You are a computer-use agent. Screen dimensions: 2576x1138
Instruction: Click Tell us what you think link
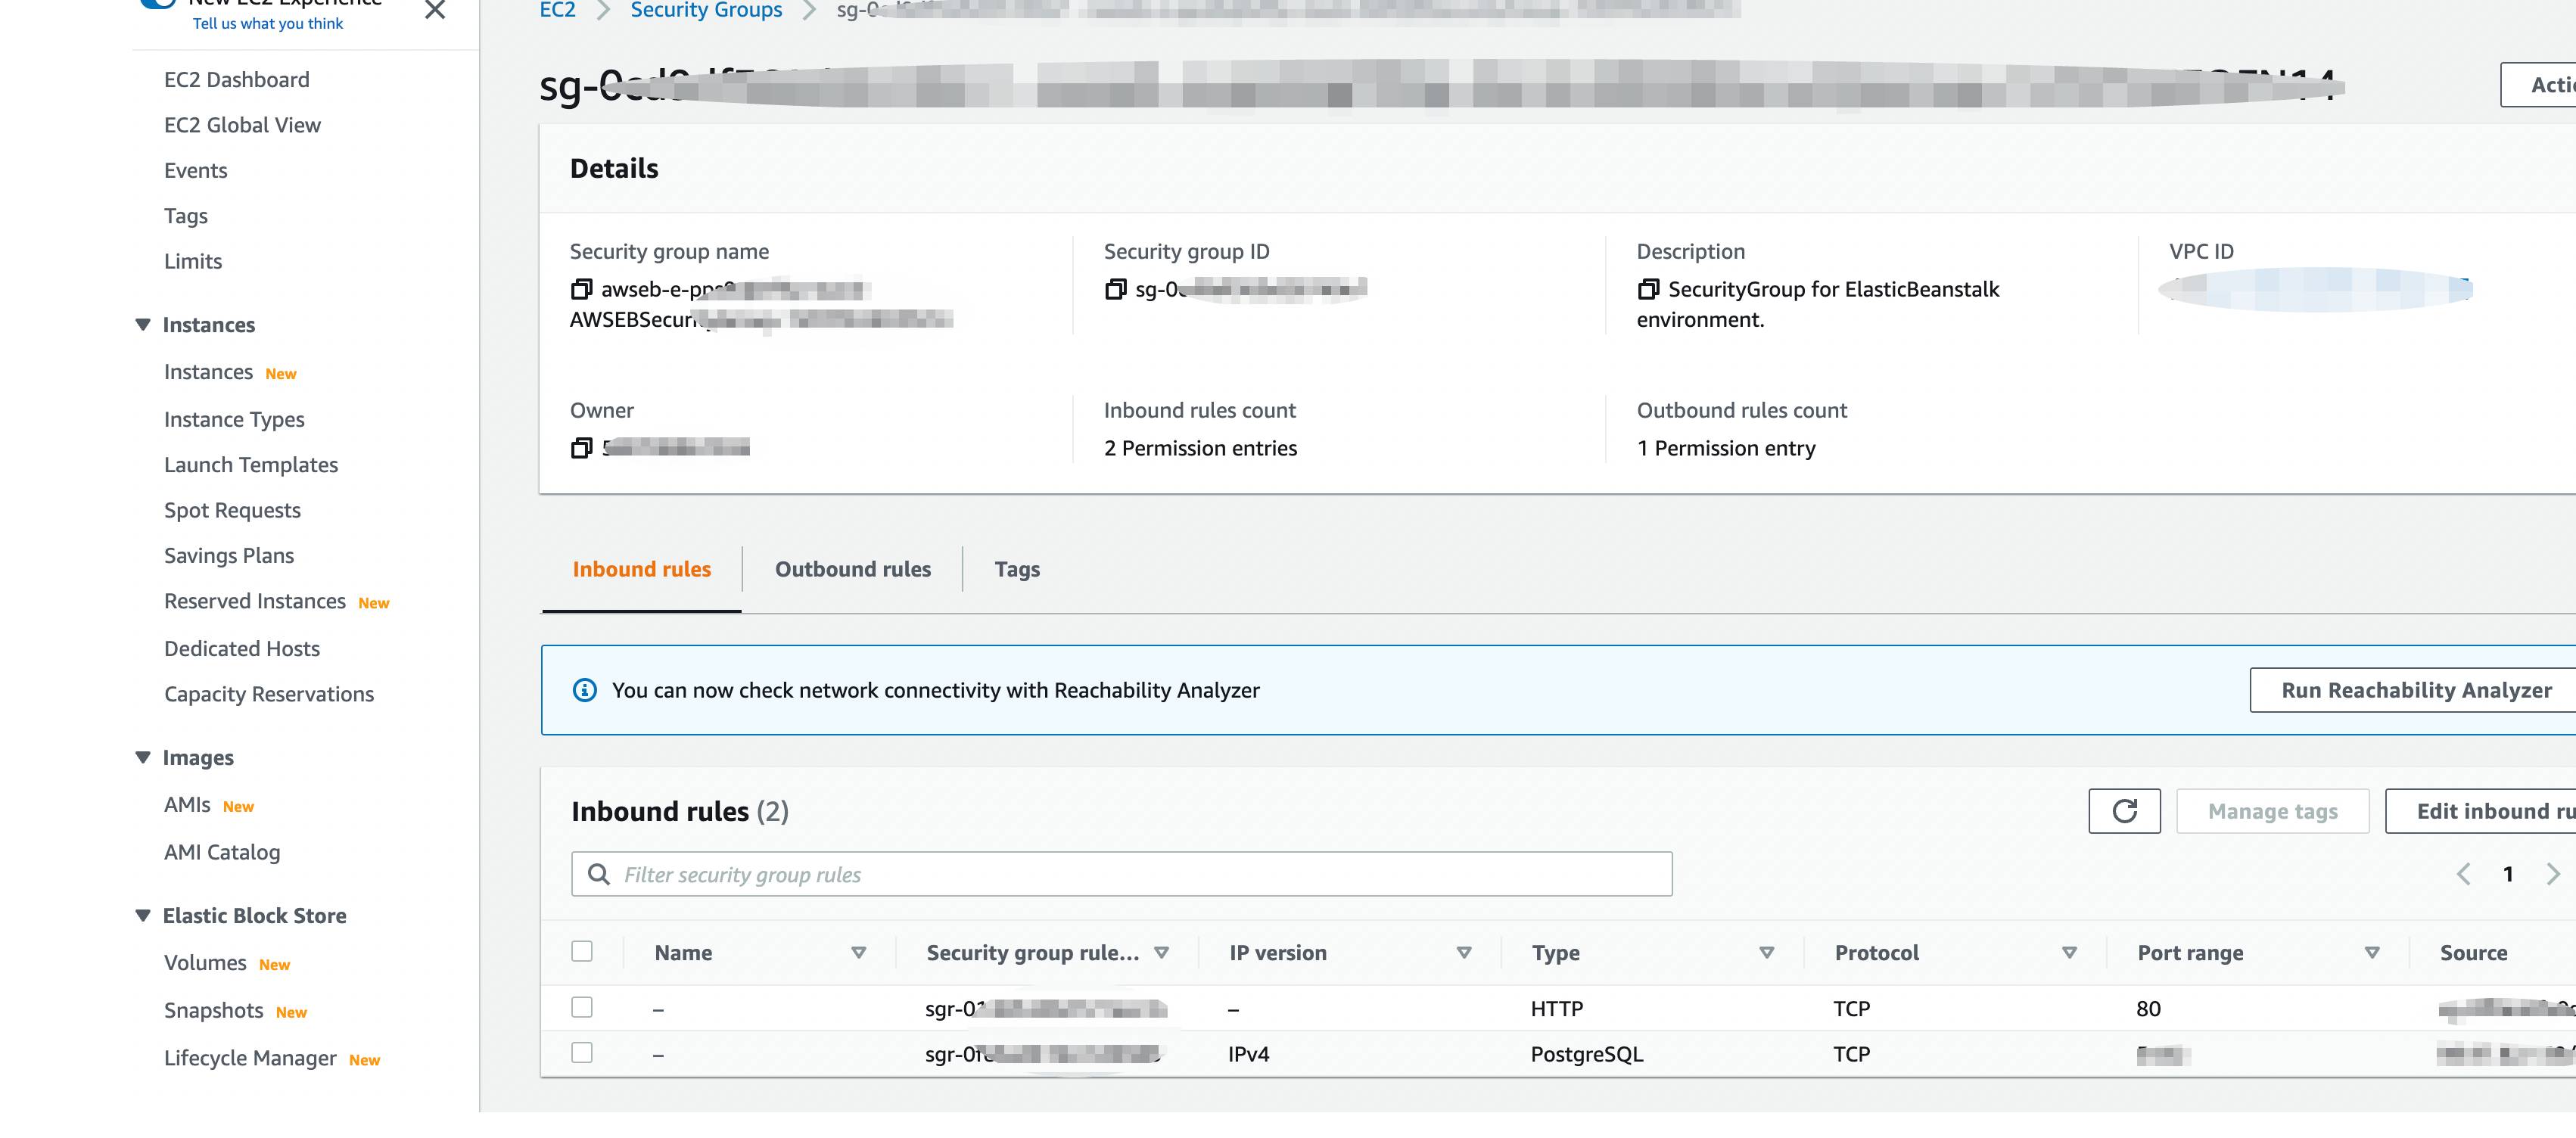[268, 23]
